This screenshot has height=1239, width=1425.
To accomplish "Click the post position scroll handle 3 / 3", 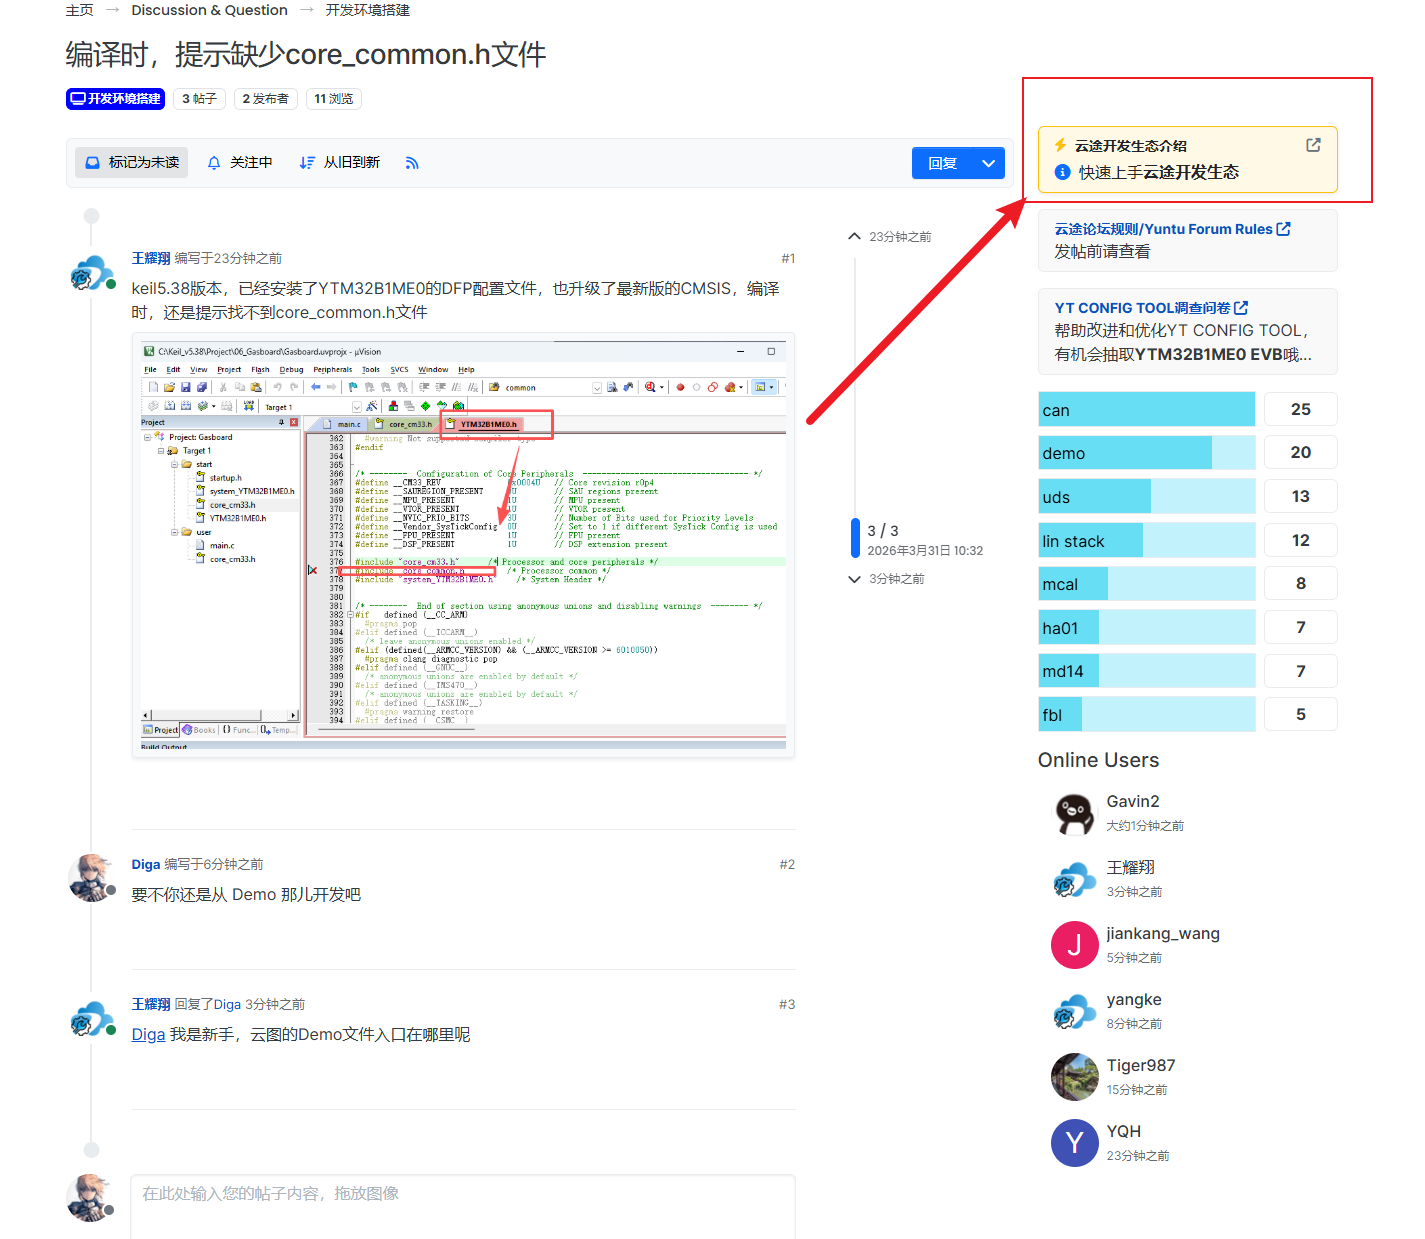I will point(855,538).
